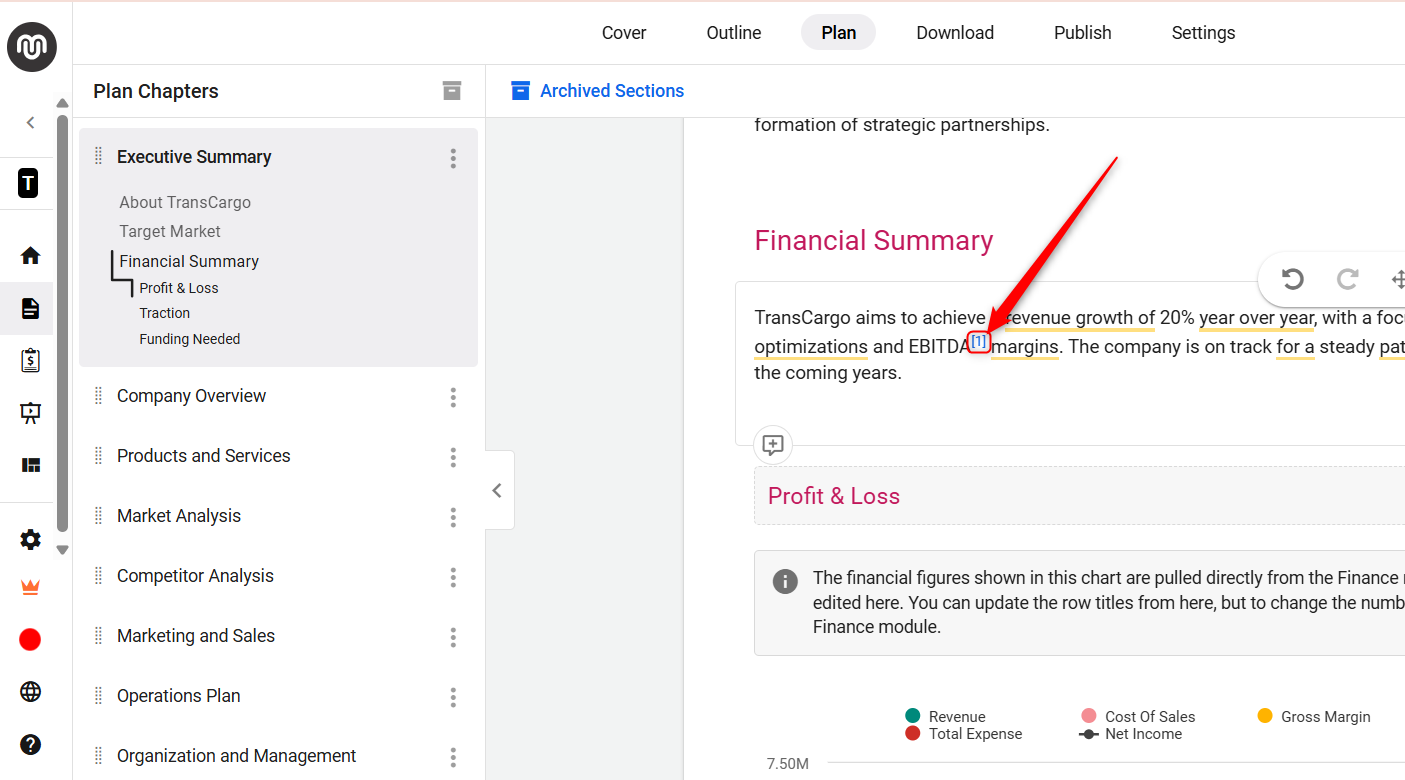This screenshot has width=1405, height=780.
Task: Select Financial Summary in the chapter tree
Action: (189, 261)
